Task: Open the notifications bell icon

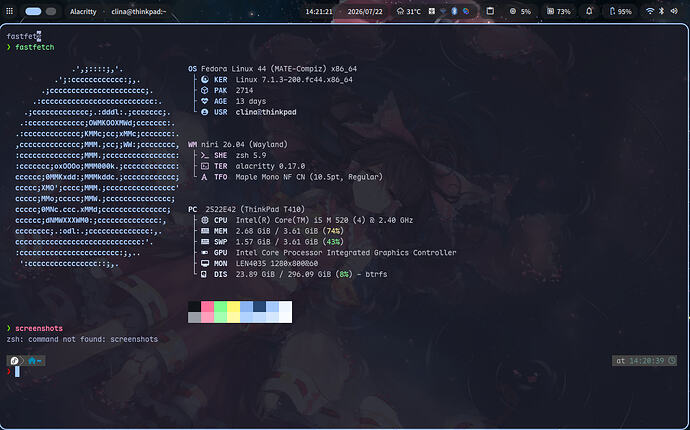Action: [x=589, y=11]
